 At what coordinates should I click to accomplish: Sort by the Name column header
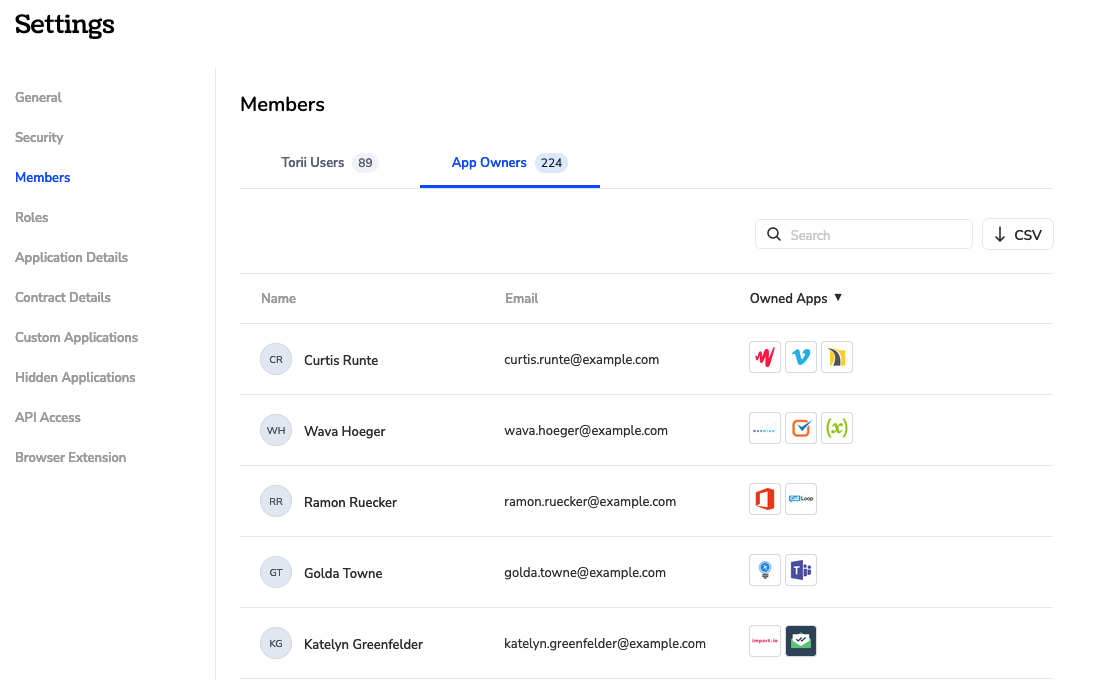278,298
